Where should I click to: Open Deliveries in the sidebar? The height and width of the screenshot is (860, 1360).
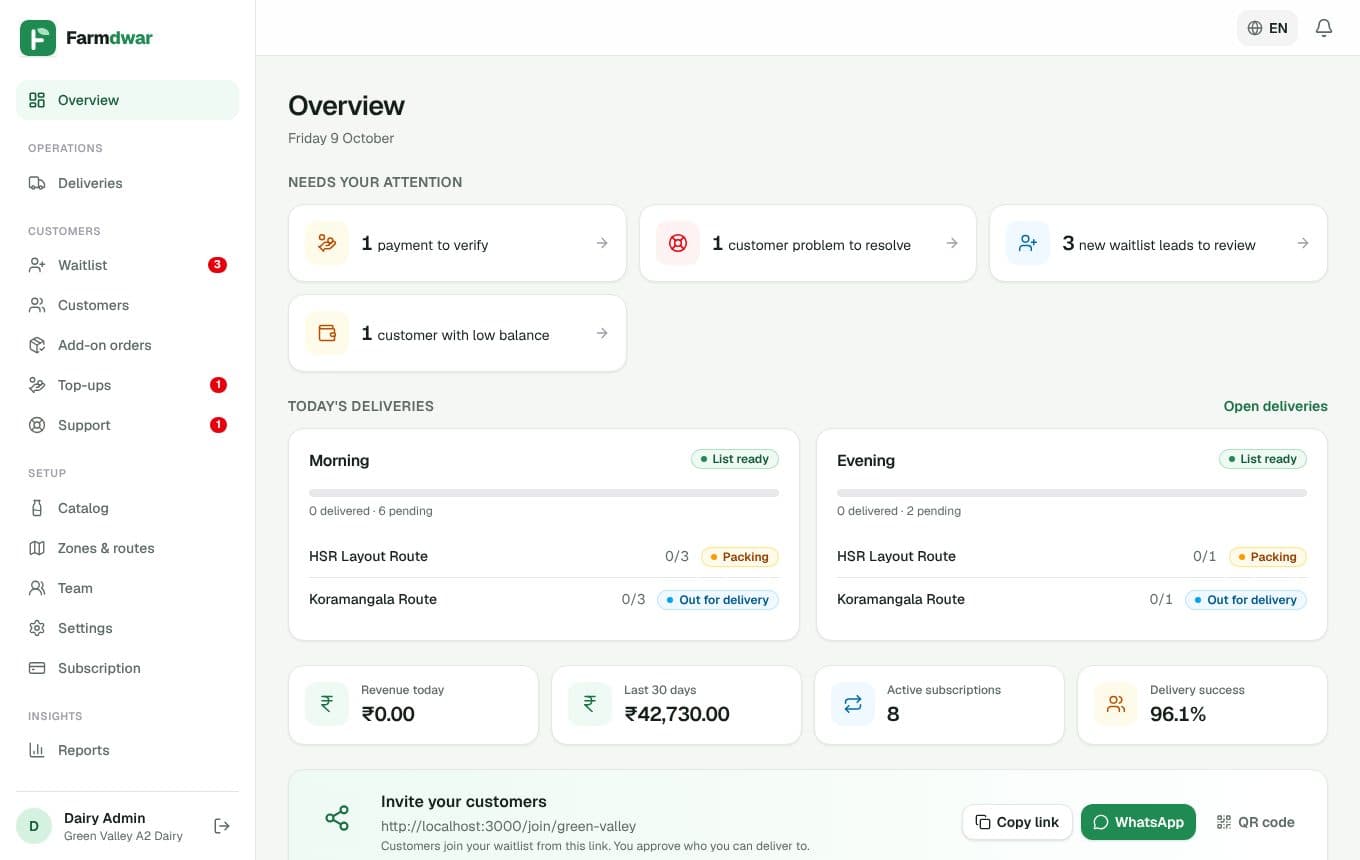pyautogui.click(x=128, y=183)
